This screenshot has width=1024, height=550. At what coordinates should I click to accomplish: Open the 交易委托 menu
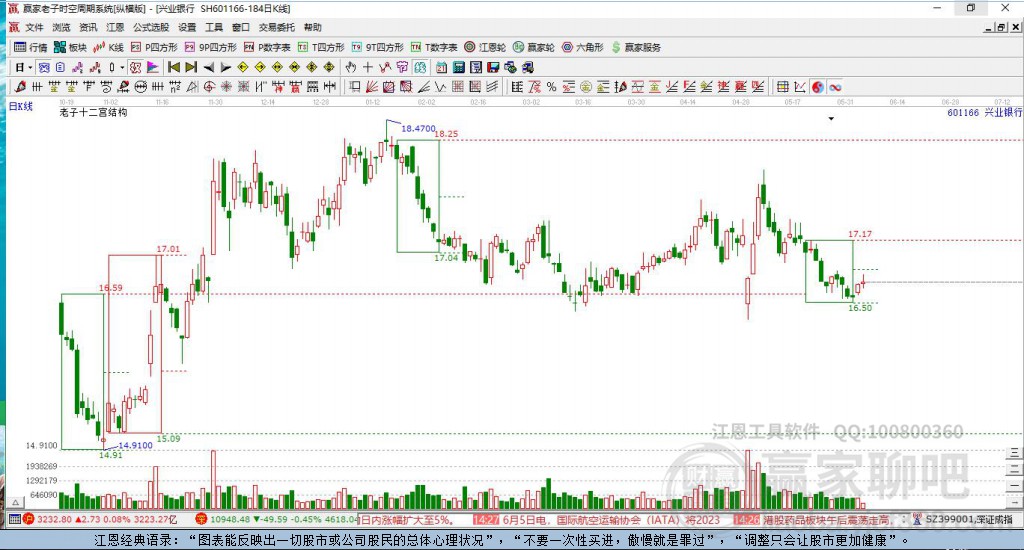coord(277,27)
